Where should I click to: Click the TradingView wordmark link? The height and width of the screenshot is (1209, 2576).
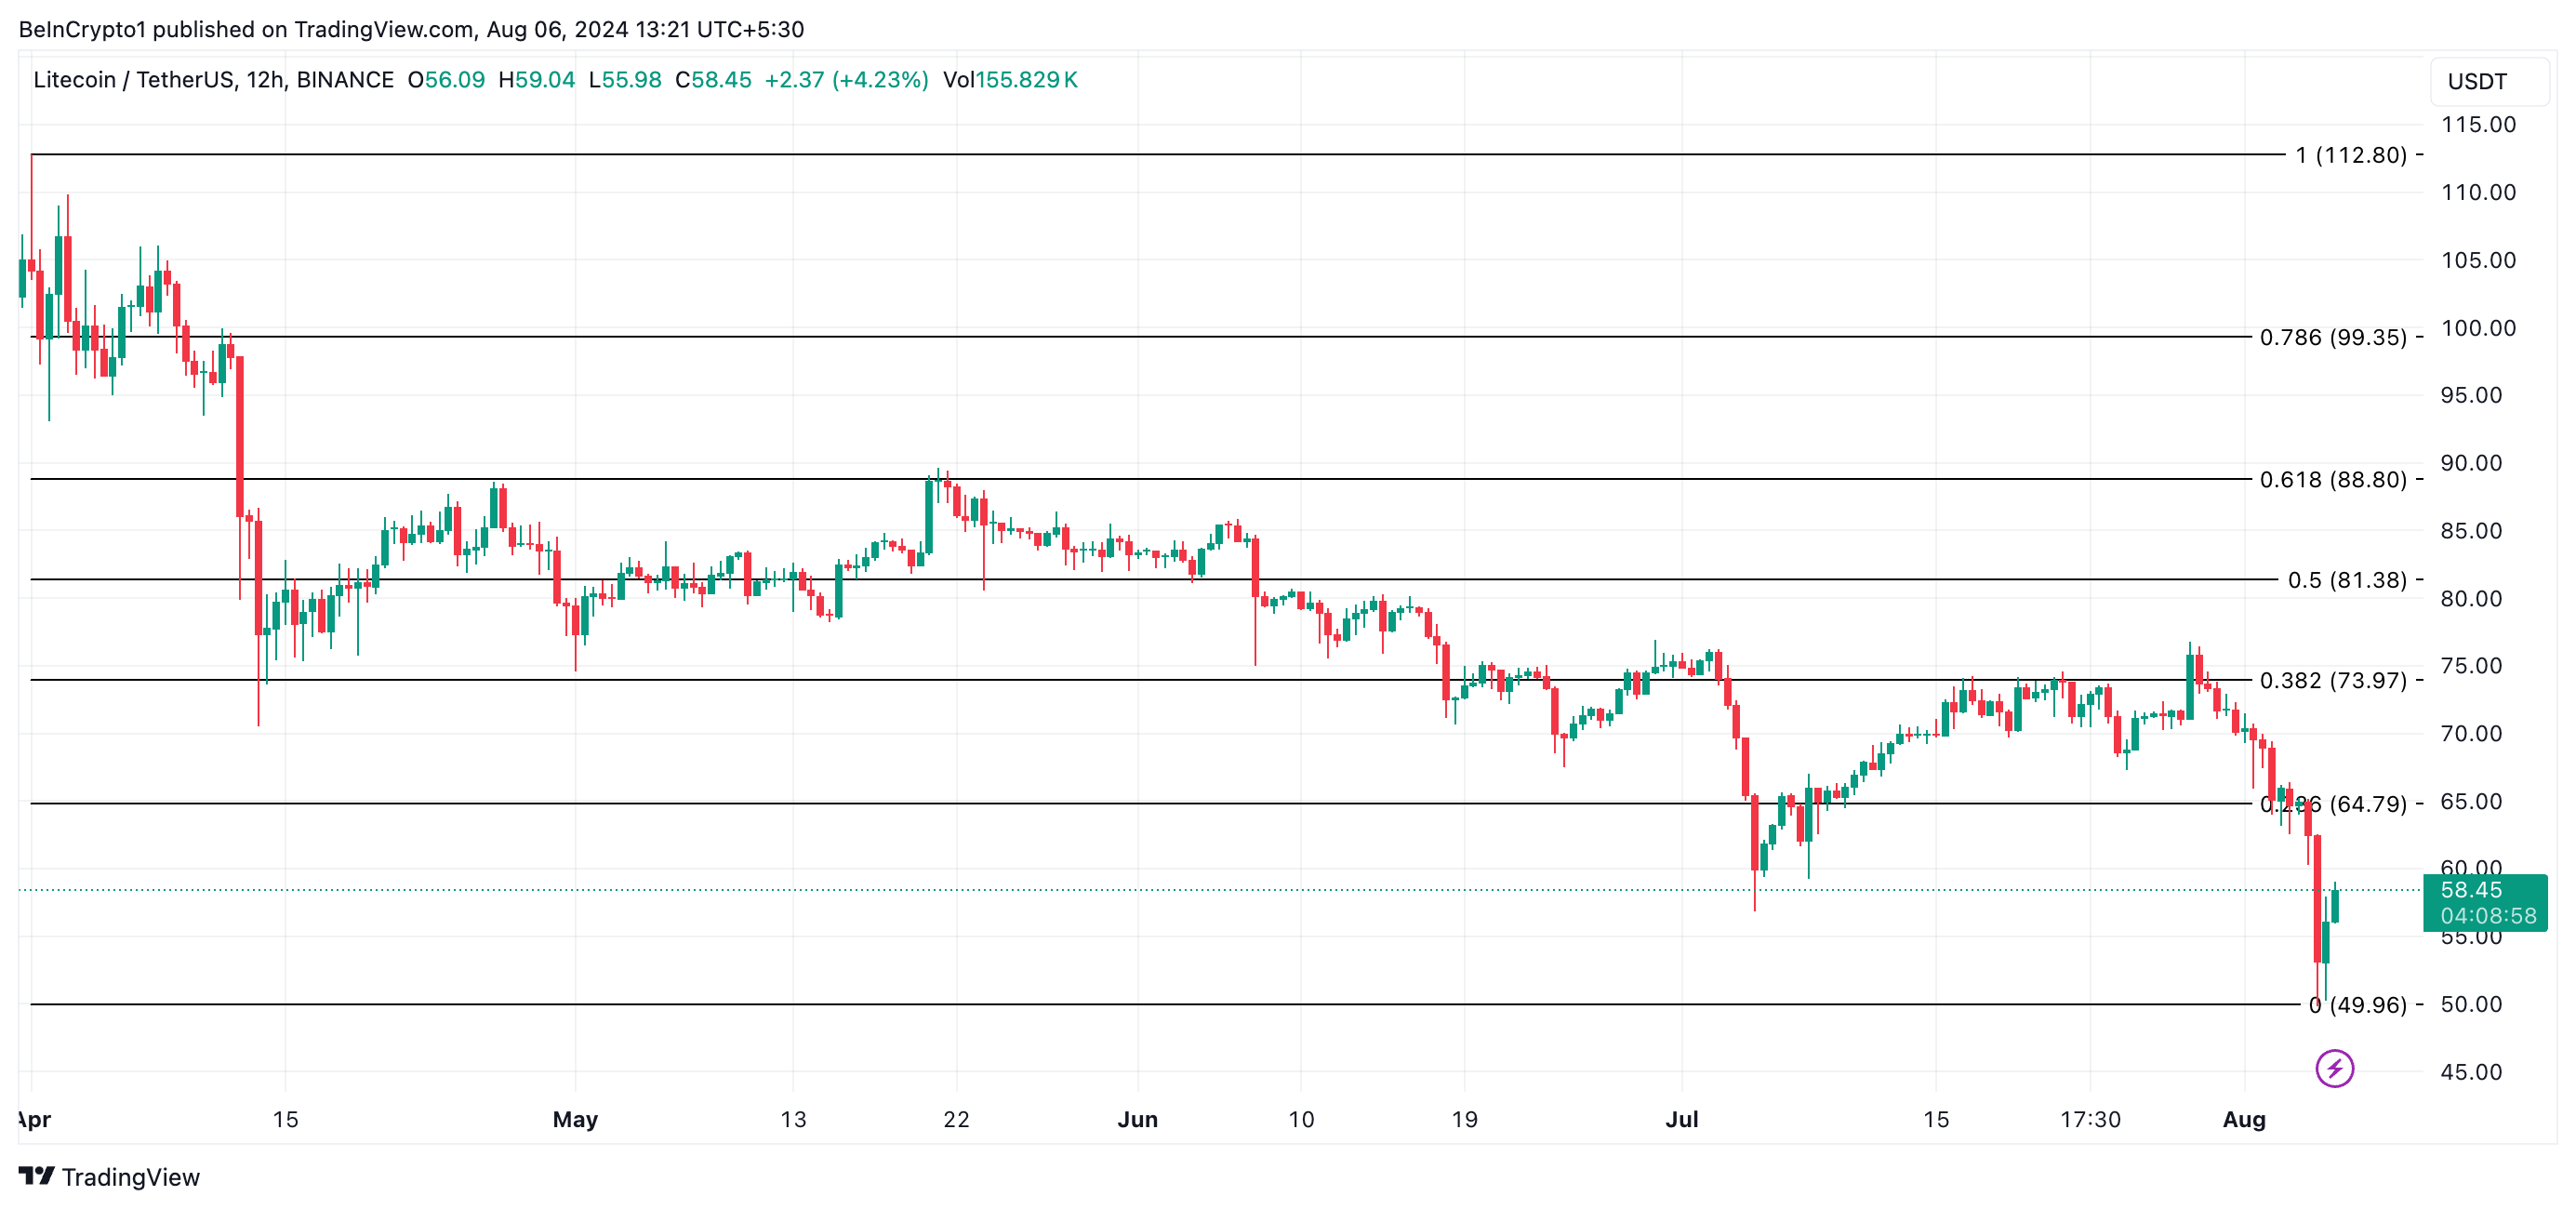click(130, 1177)
